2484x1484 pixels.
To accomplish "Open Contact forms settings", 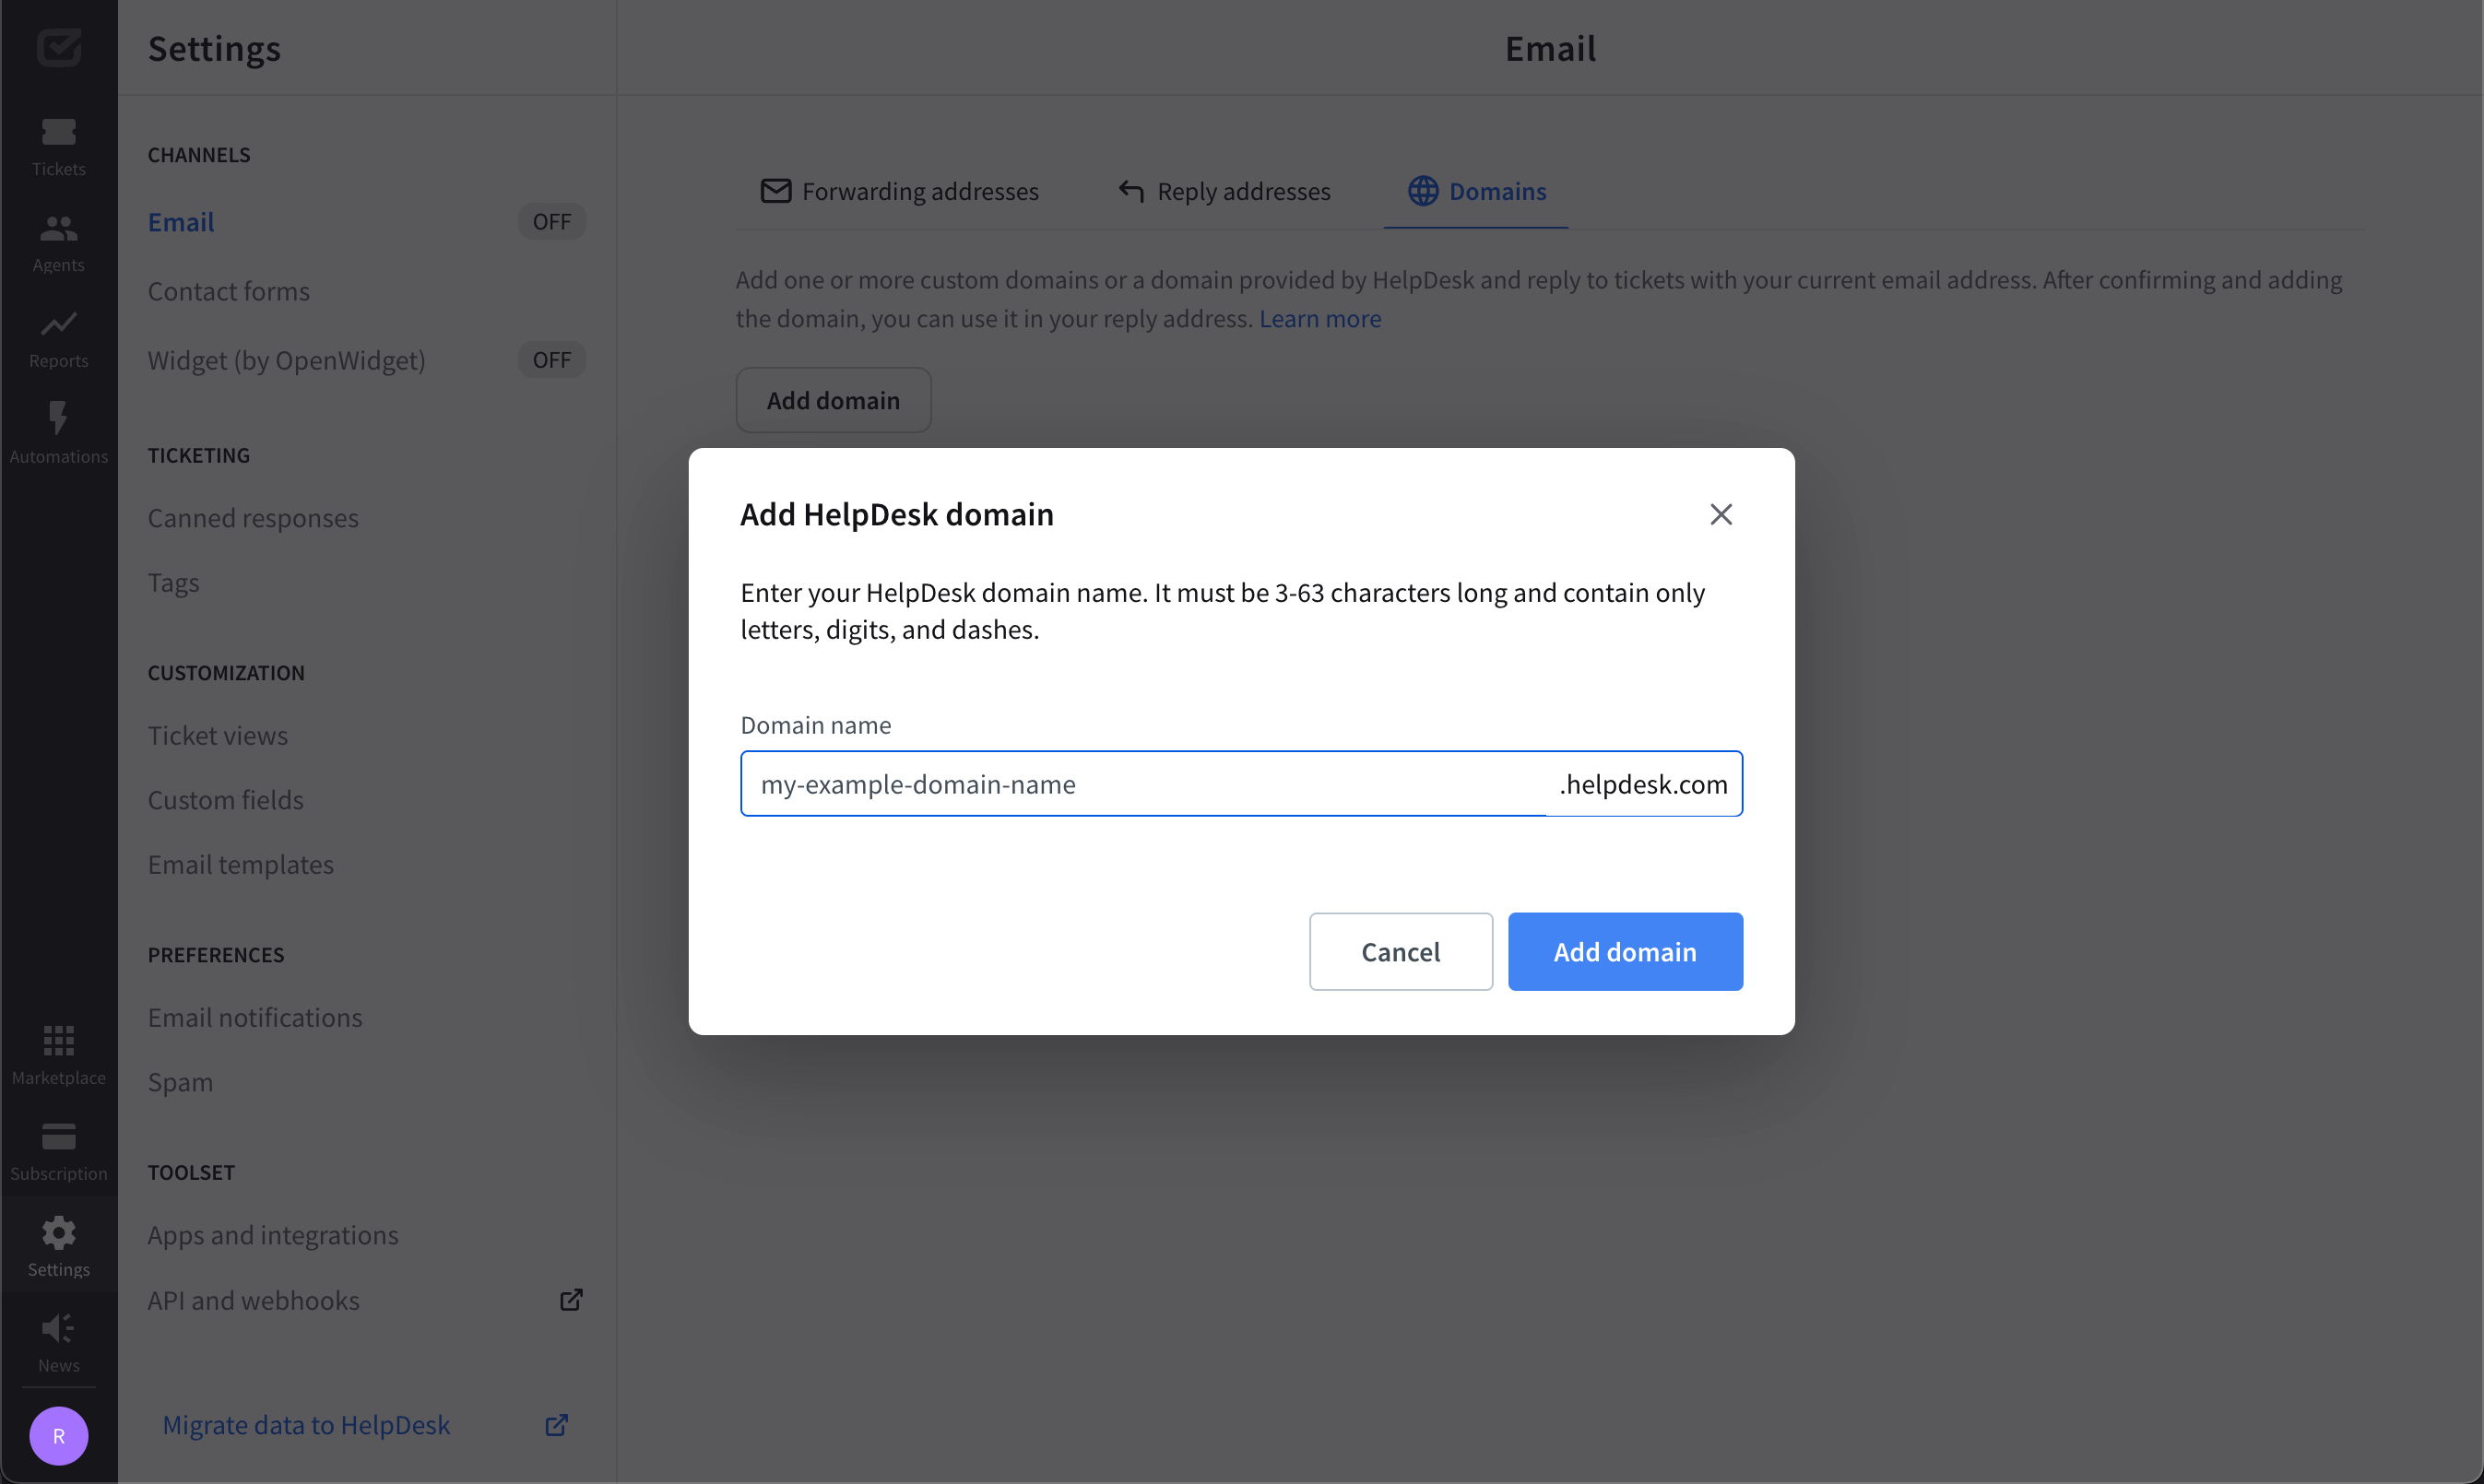I will [229, 291].
